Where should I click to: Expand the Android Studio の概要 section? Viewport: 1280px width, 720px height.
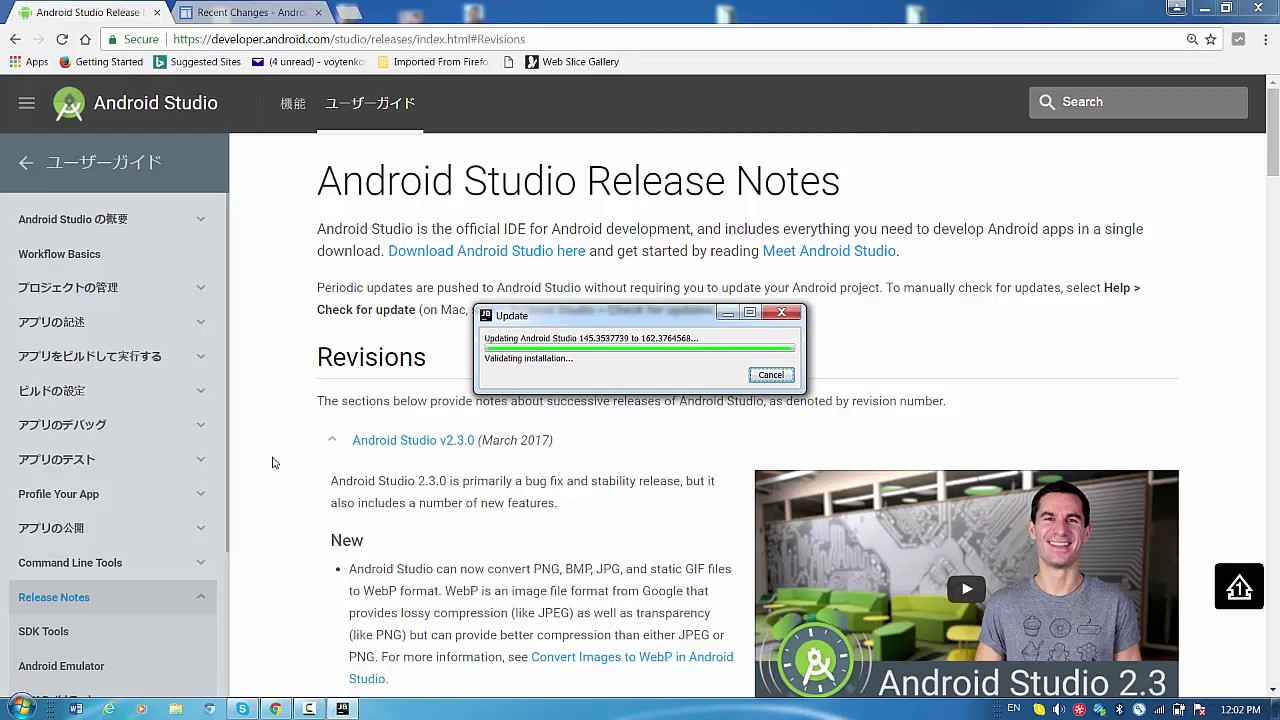200,219
